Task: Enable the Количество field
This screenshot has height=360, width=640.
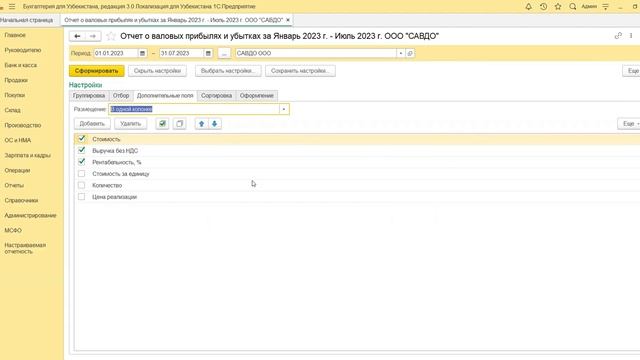Action: 82,185
